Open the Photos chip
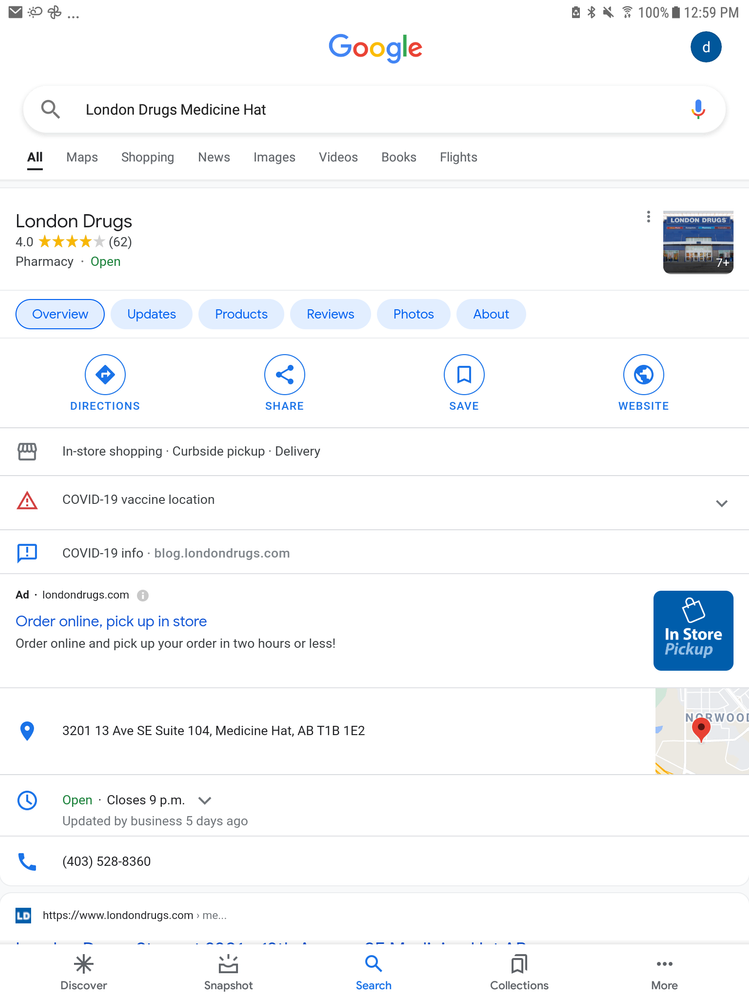Image resolution: width=749 pixels, height=999 pixels. coord(413,314)
